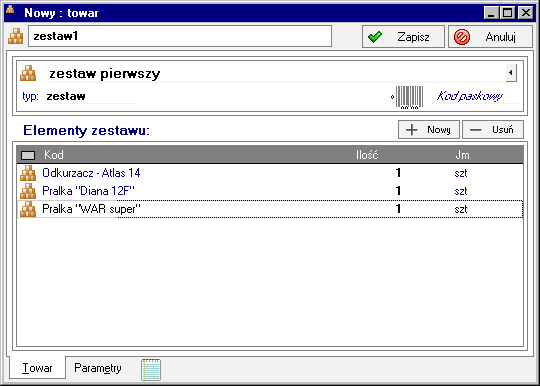Click the icon of Odkurzacz - Atlas 14 row
Screen dimensions: 540x386
click(28, 173)
